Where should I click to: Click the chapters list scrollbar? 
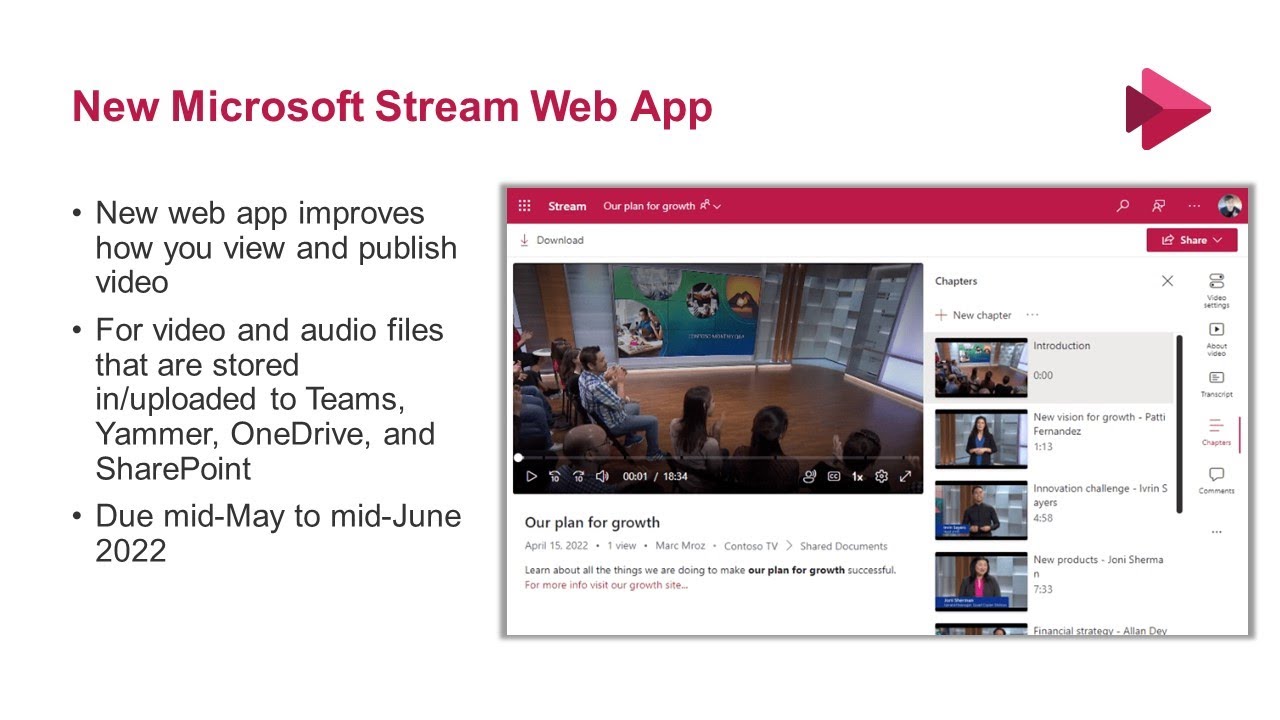click(1180, 424)
